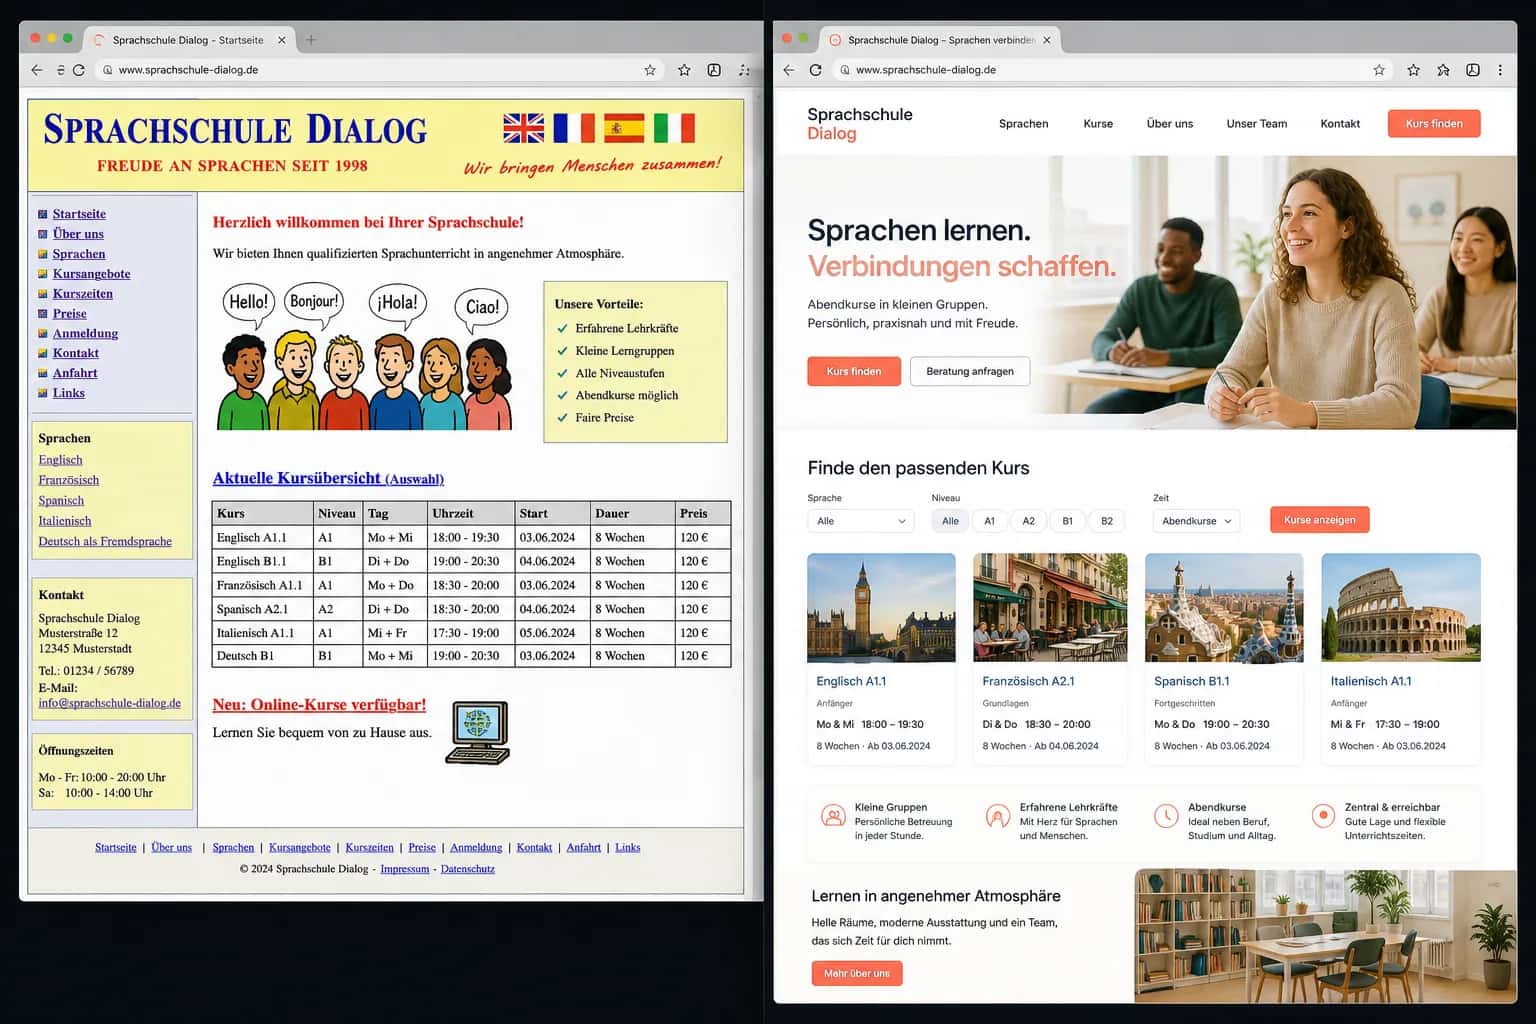The image size is (1536, 1024).
Task: Reload page in left browser window
Action: coord(79,70)
